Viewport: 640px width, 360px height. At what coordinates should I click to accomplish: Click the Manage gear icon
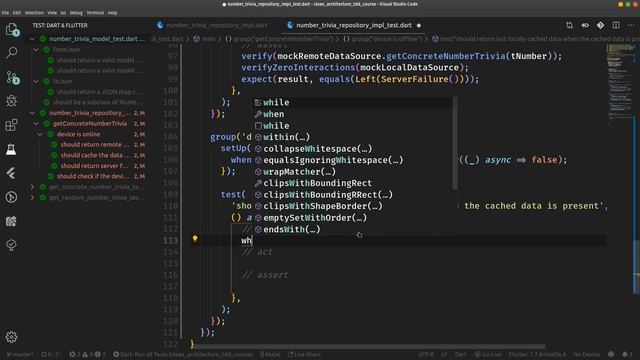pos(11,337)
